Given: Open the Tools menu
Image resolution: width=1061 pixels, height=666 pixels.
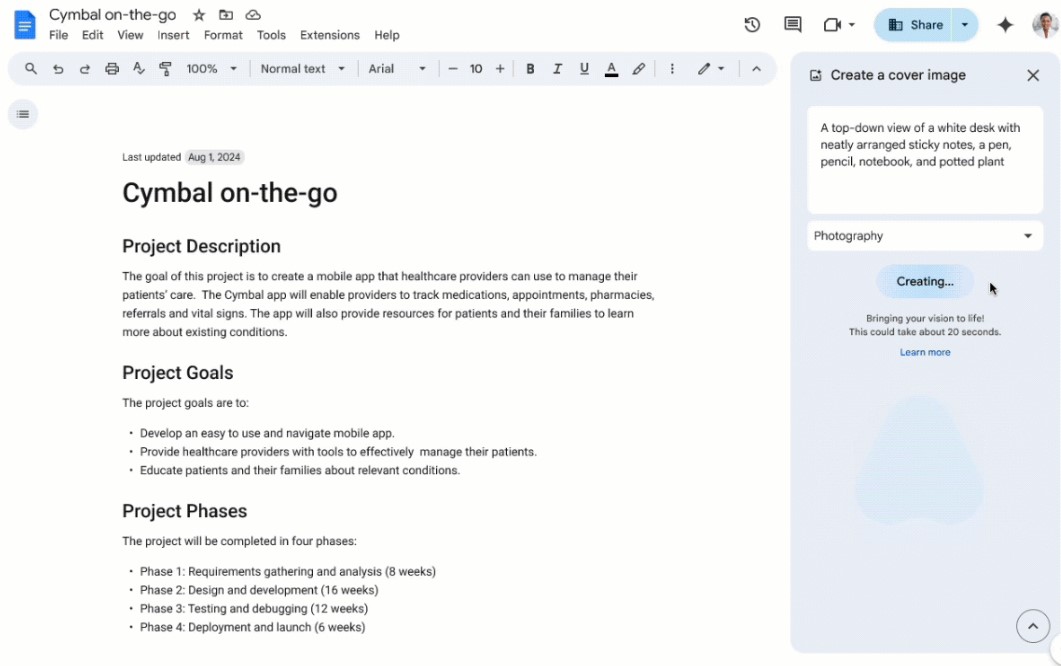Looking at the screenshot, I should tap(271, 35).
